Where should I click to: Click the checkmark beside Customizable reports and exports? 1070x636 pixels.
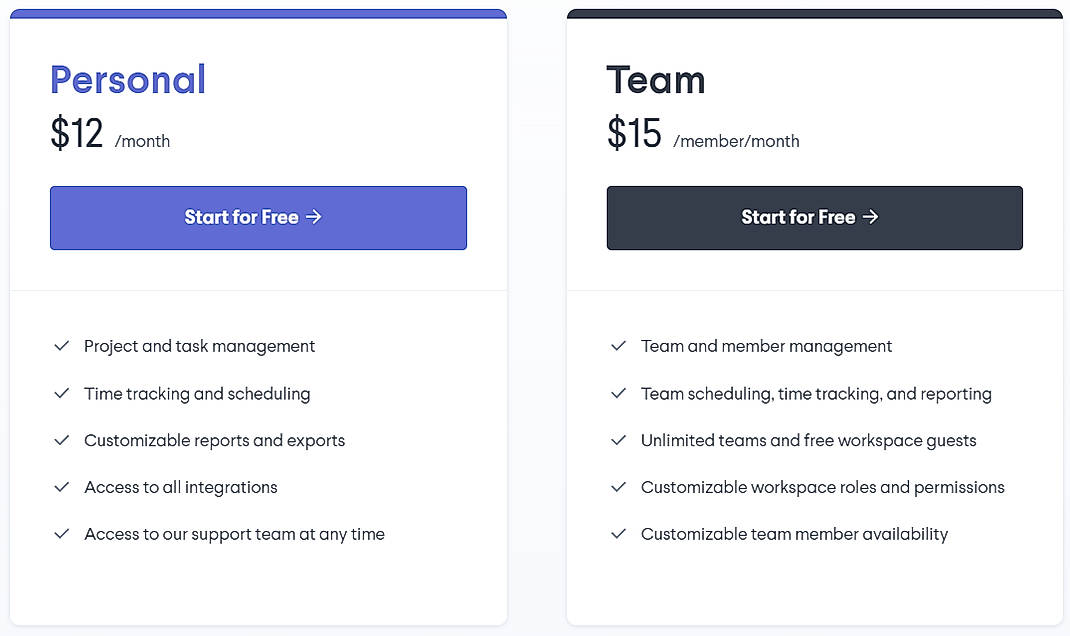[x=62, y=440]
